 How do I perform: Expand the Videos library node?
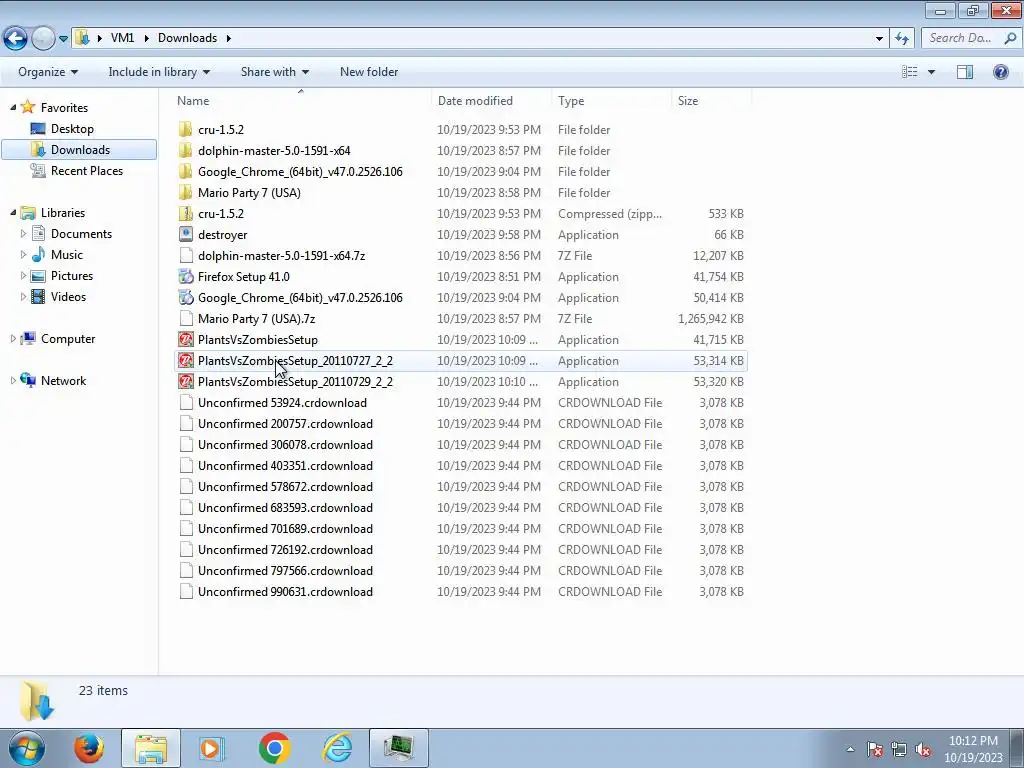pos(24,296)
